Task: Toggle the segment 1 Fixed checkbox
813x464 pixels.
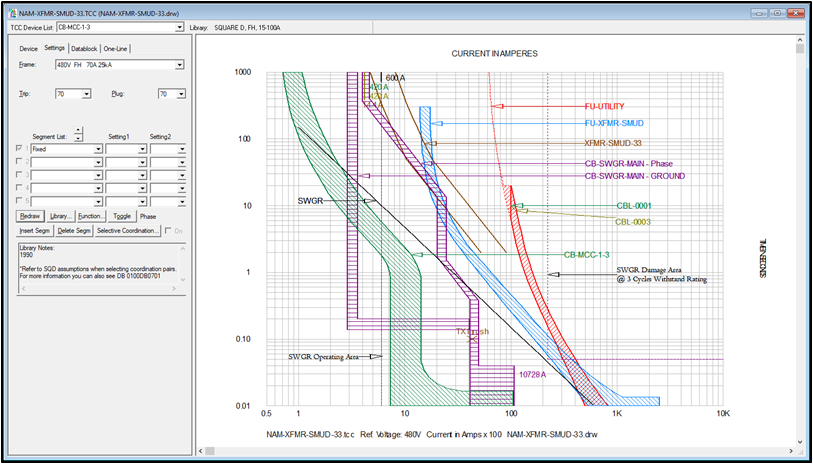Action: coord(21,149)
